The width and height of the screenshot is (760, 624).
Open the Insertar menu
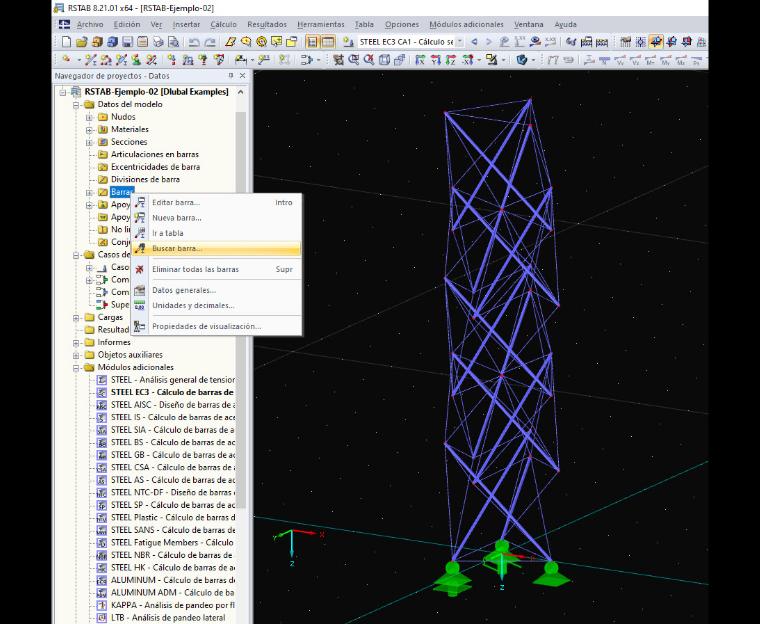186,24
